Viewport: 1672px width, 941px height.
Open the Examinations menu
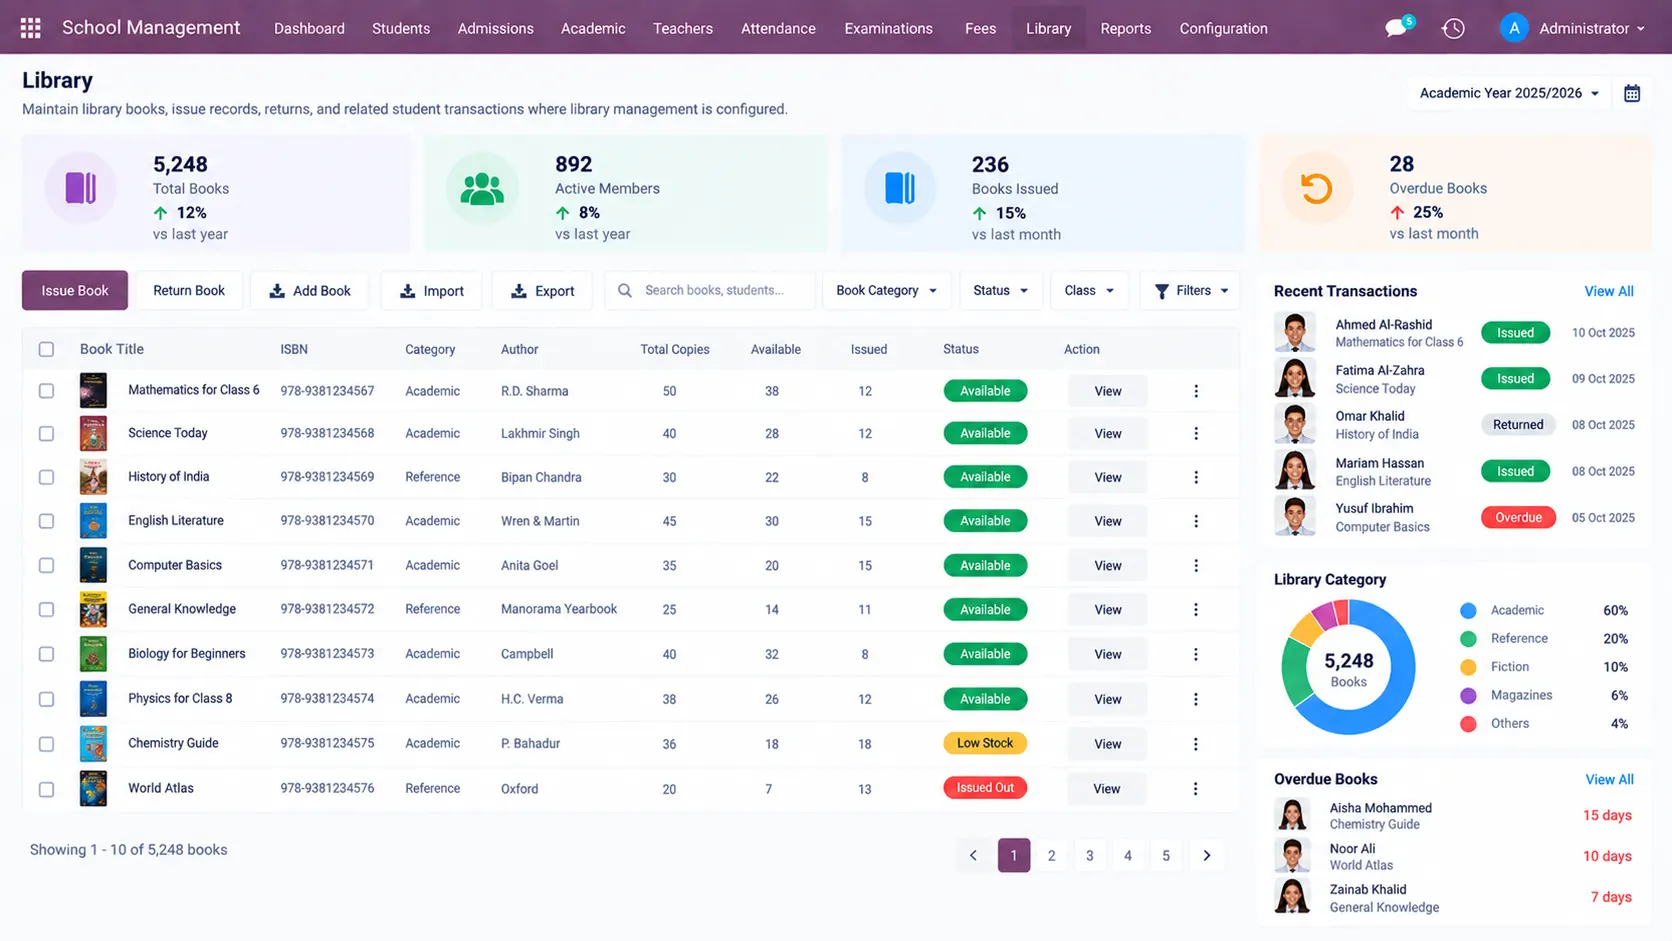(x=888, y=28)
